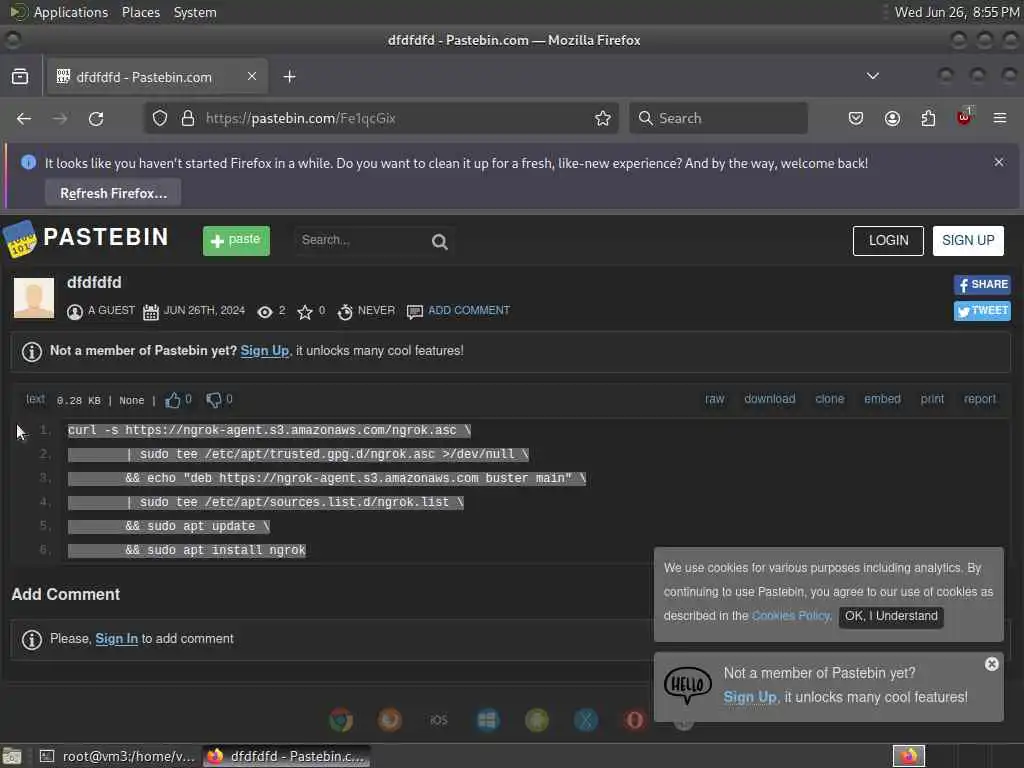The height and width of the screenshot is (768, 1024).
Task: Click the browser URL address bar
Action: pyautogui.click(x=381, y=118)
